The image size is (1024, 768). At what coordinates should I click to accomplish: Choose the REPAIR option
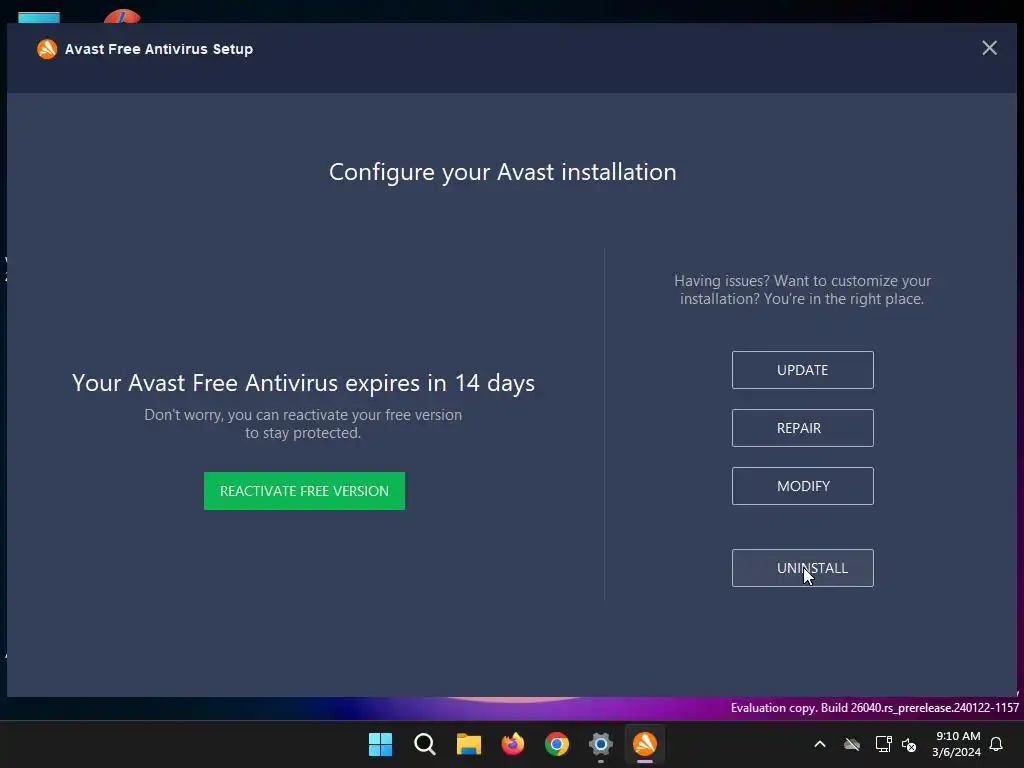(803, 428)
